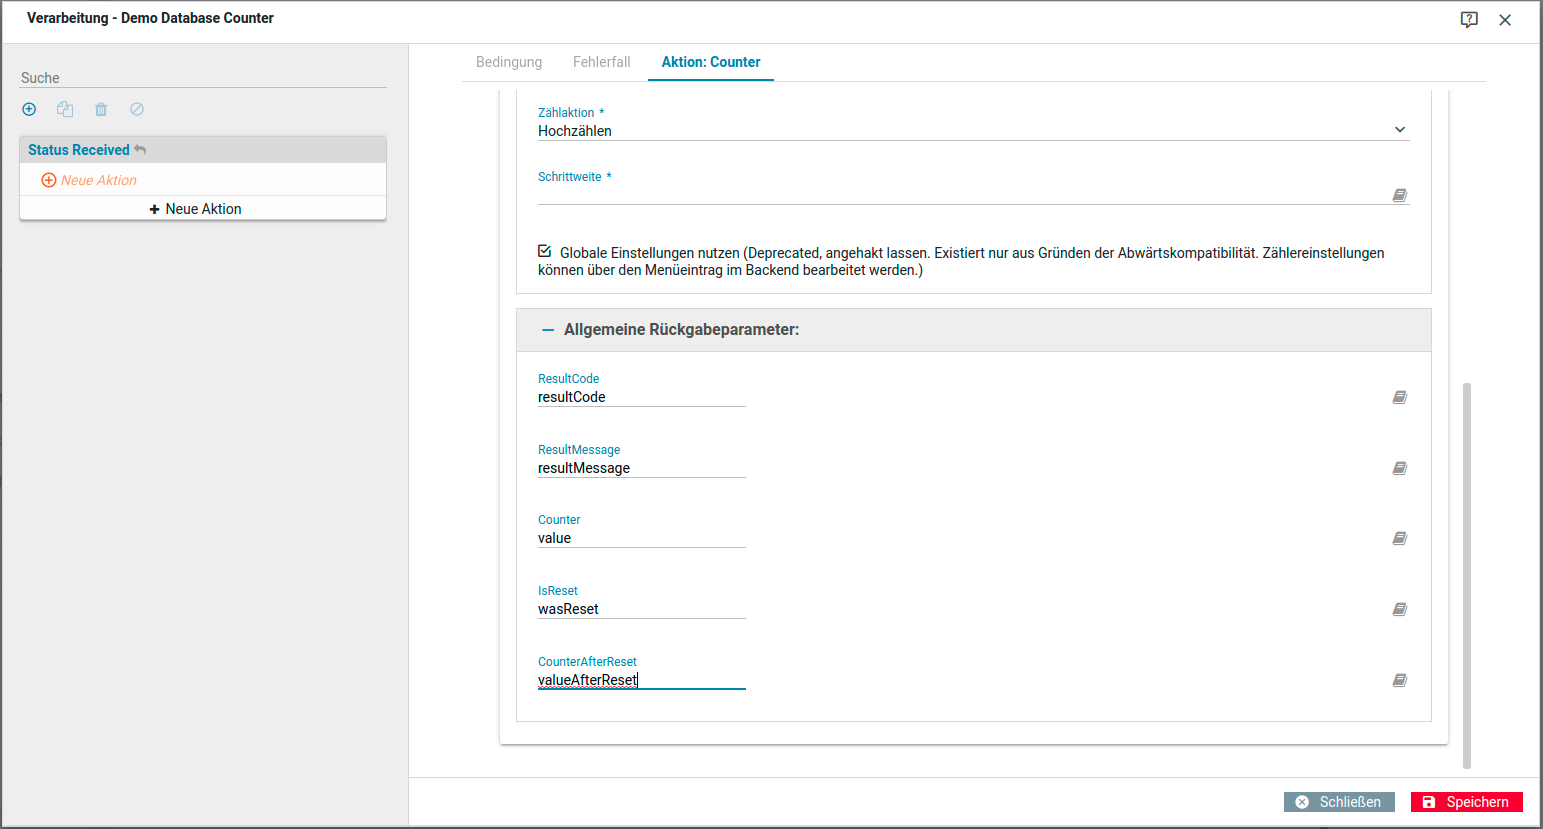
Task: Uncheck Globale Einstellungen nutzen checkbox
Action: tap(545, 251)
